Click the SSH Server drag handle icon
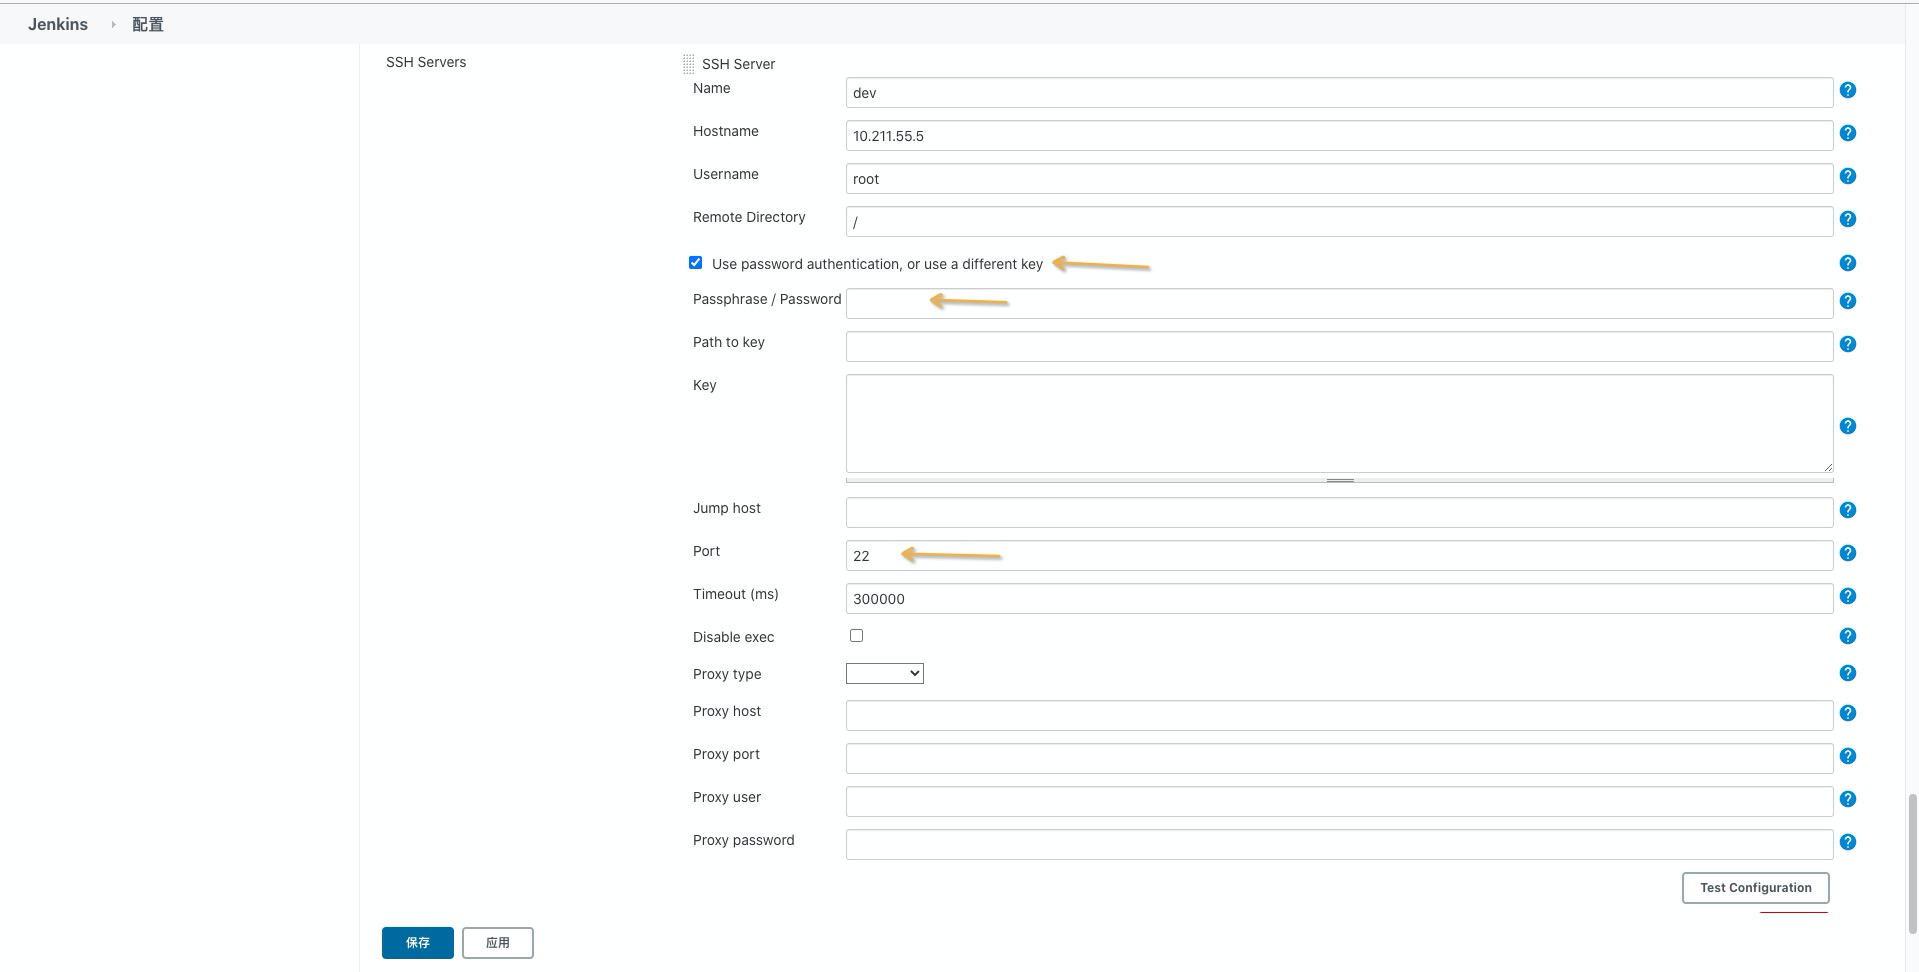Screen dimensions: 1919x972 point(688,64)
